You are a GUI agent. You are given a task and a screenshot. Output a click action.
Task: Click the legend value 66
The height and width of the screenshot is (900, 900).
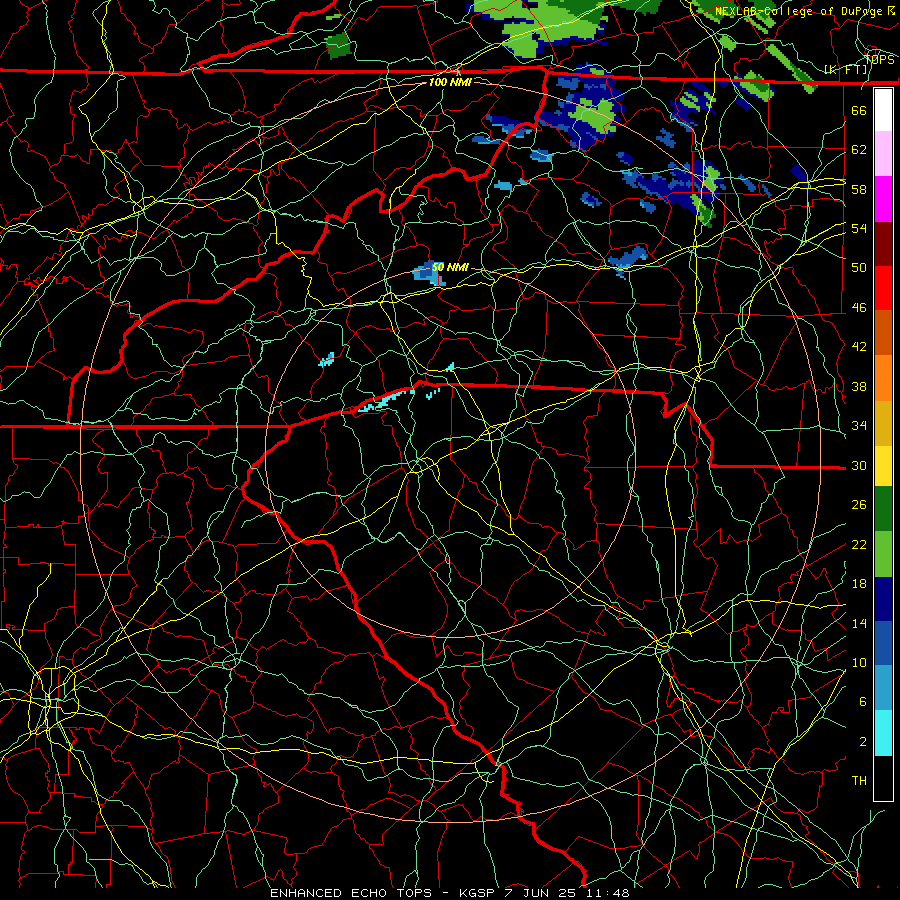(x=859, y=110)
